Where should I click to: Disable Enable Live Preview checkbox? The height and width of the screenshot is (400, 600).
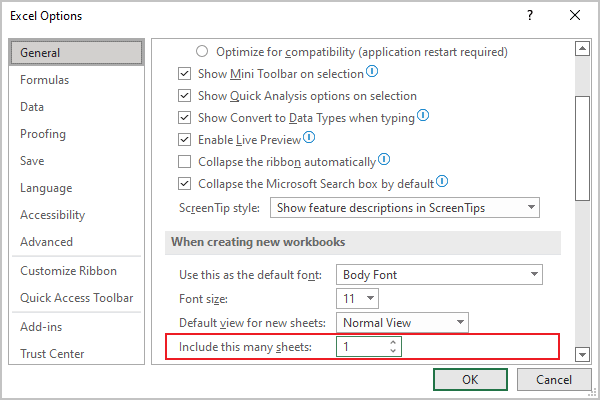point(184,140)
